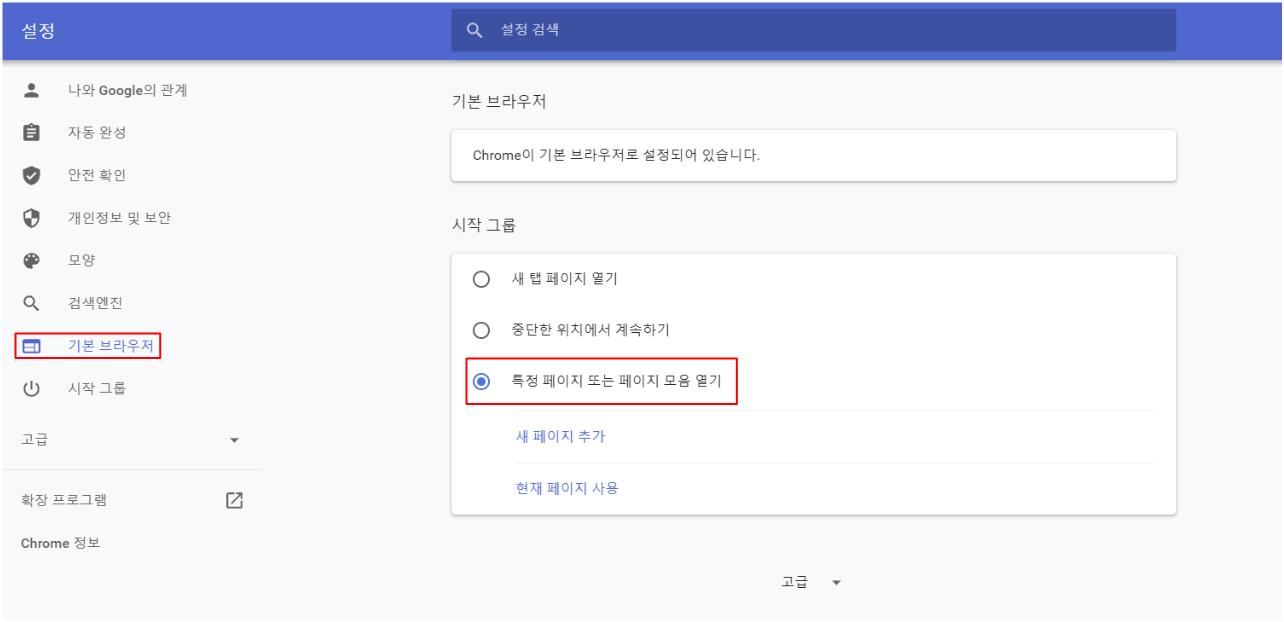Click the shield icon for 개인정보 및 보안
Viewport: 1284px width, 622px height.
point(30,219)
